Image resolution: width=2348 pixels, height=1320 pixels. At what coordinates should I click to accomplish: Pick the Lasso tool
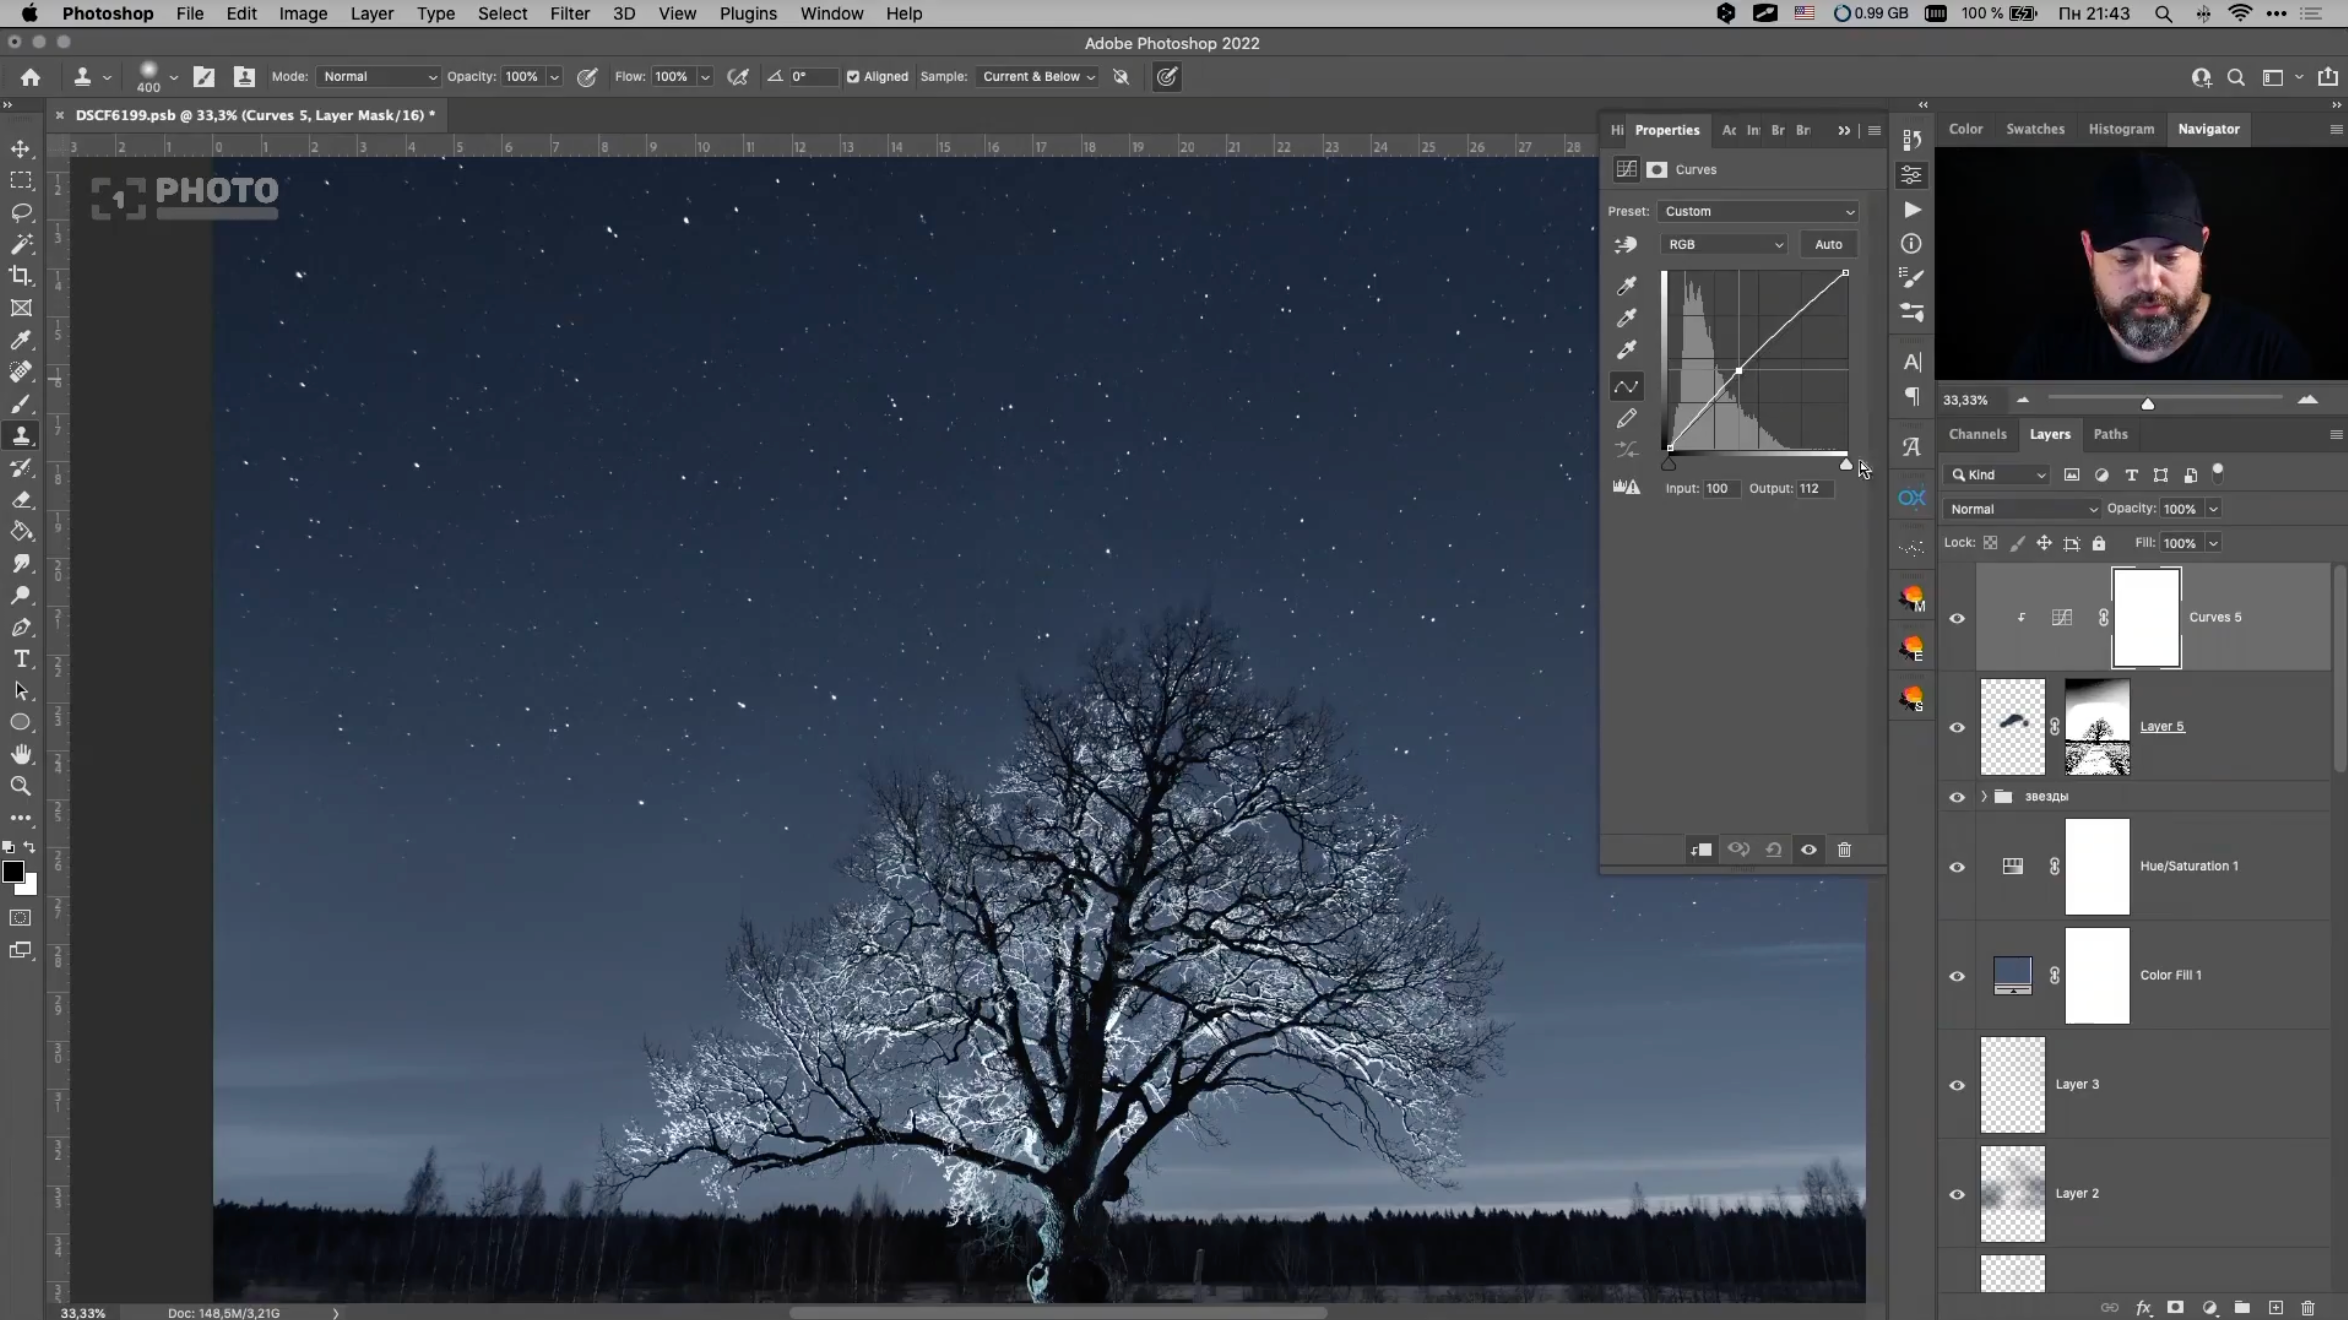pyautogui.click(x=21, y=213)
